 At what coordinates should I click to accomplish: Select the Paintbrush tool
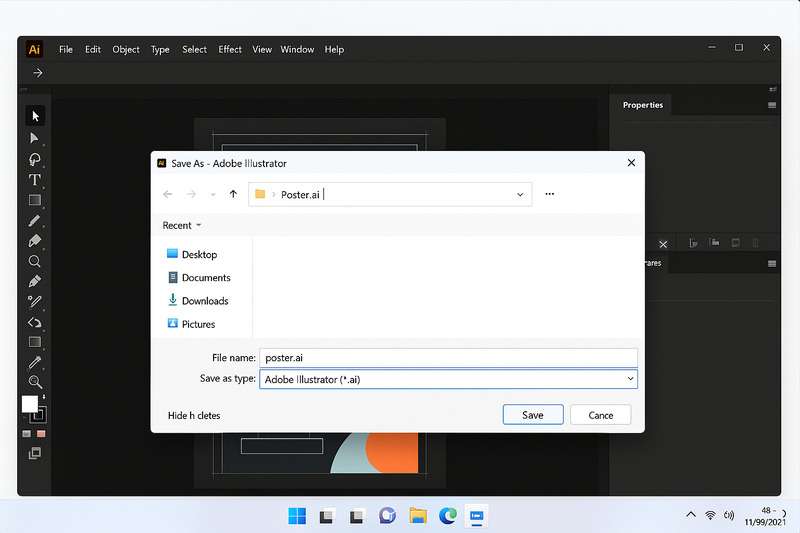(34, 220)
